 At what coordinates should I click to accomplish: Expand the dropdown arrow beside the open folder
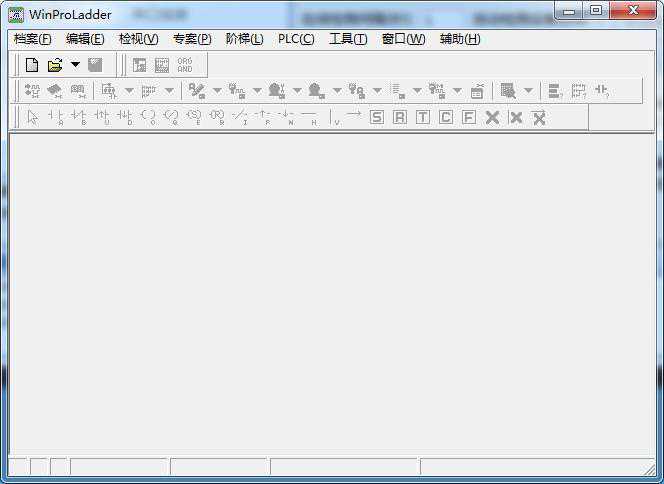75,65
